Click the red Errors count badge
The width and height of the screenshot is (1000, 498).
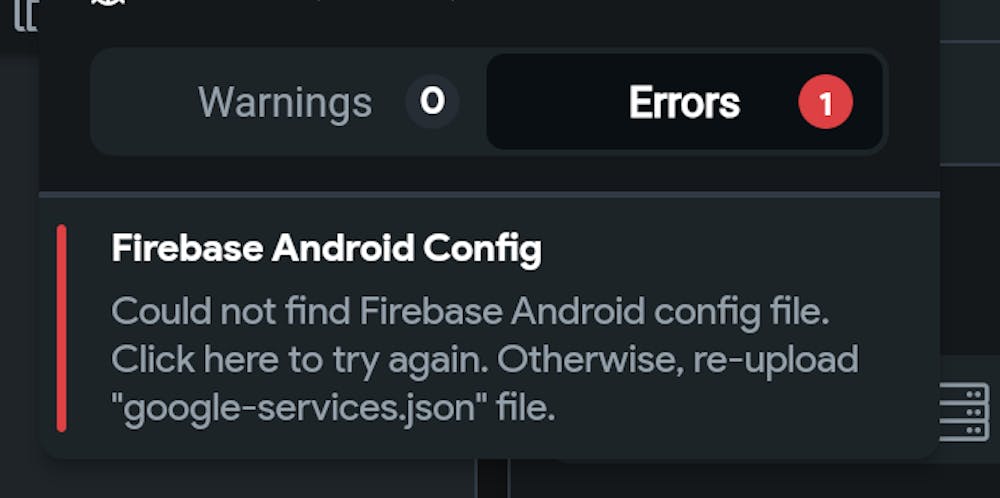825,102
